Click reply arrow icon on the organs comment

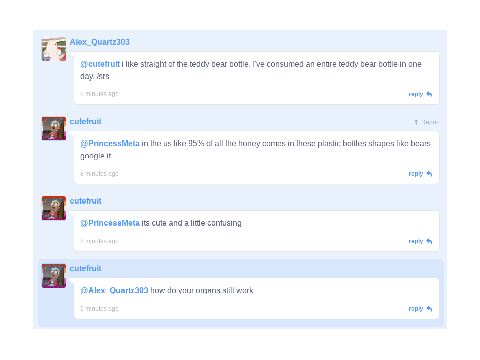point(429,309)
